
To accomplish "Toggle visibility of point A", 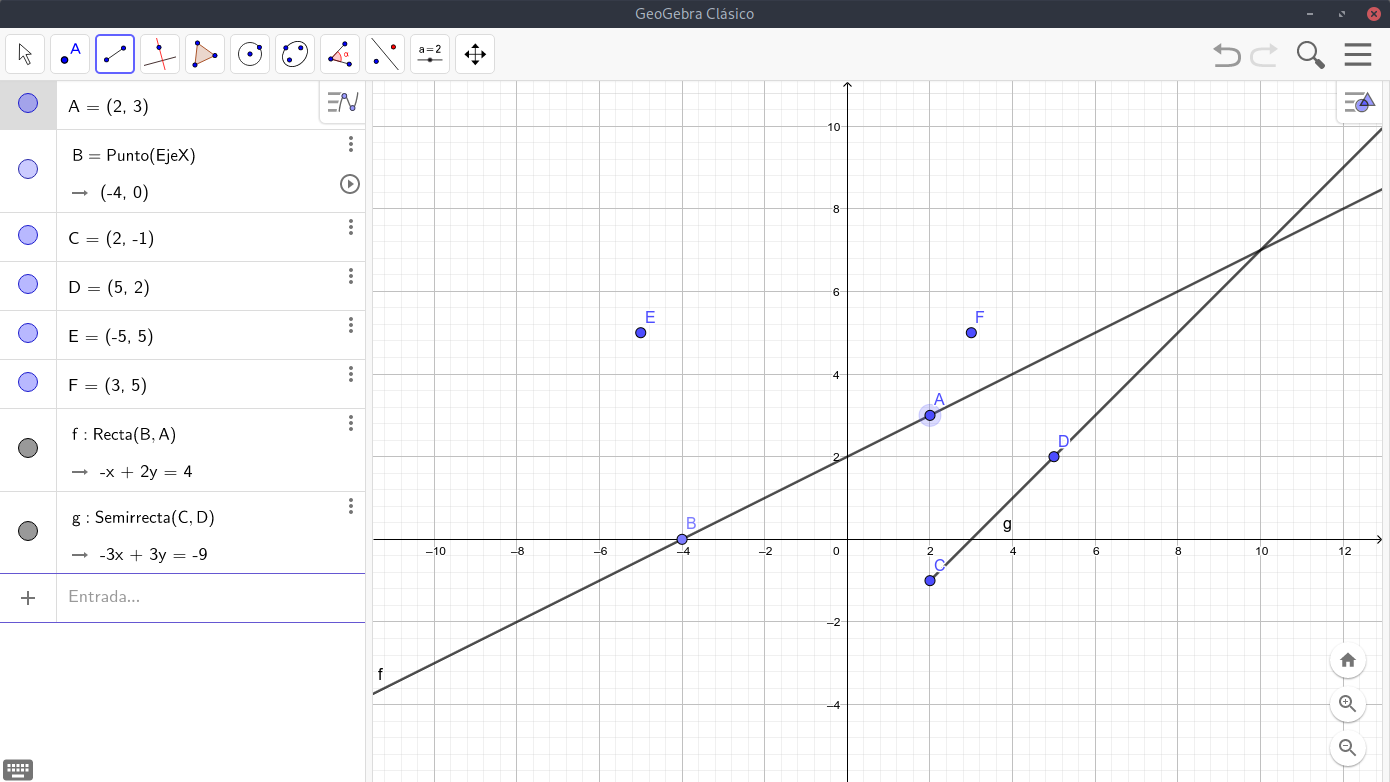I will point(28,104).
